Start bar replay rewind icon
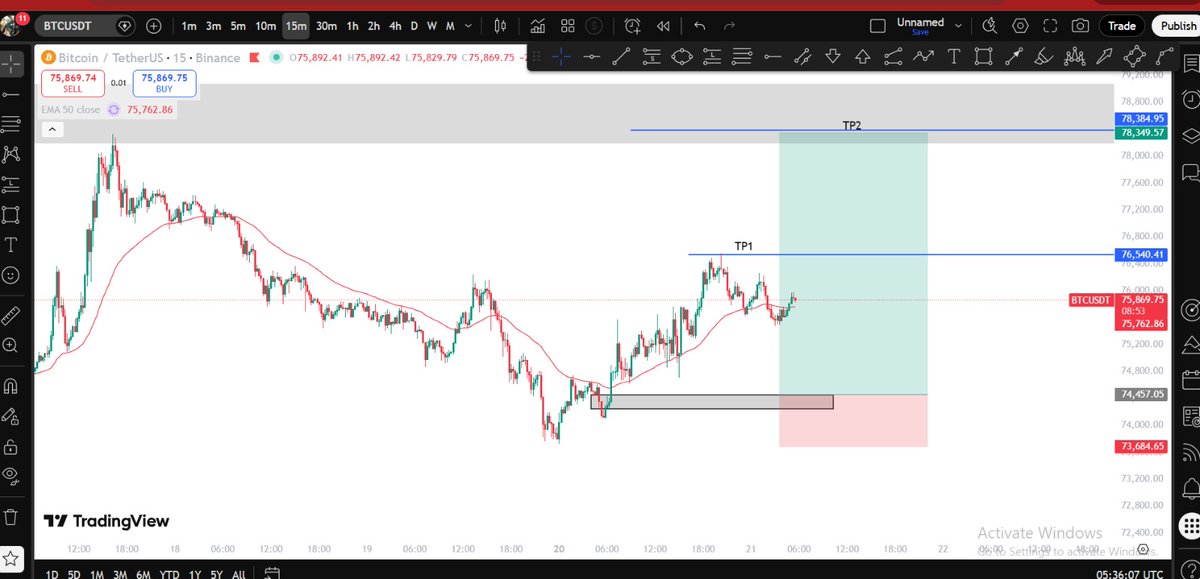 point(662,26)
